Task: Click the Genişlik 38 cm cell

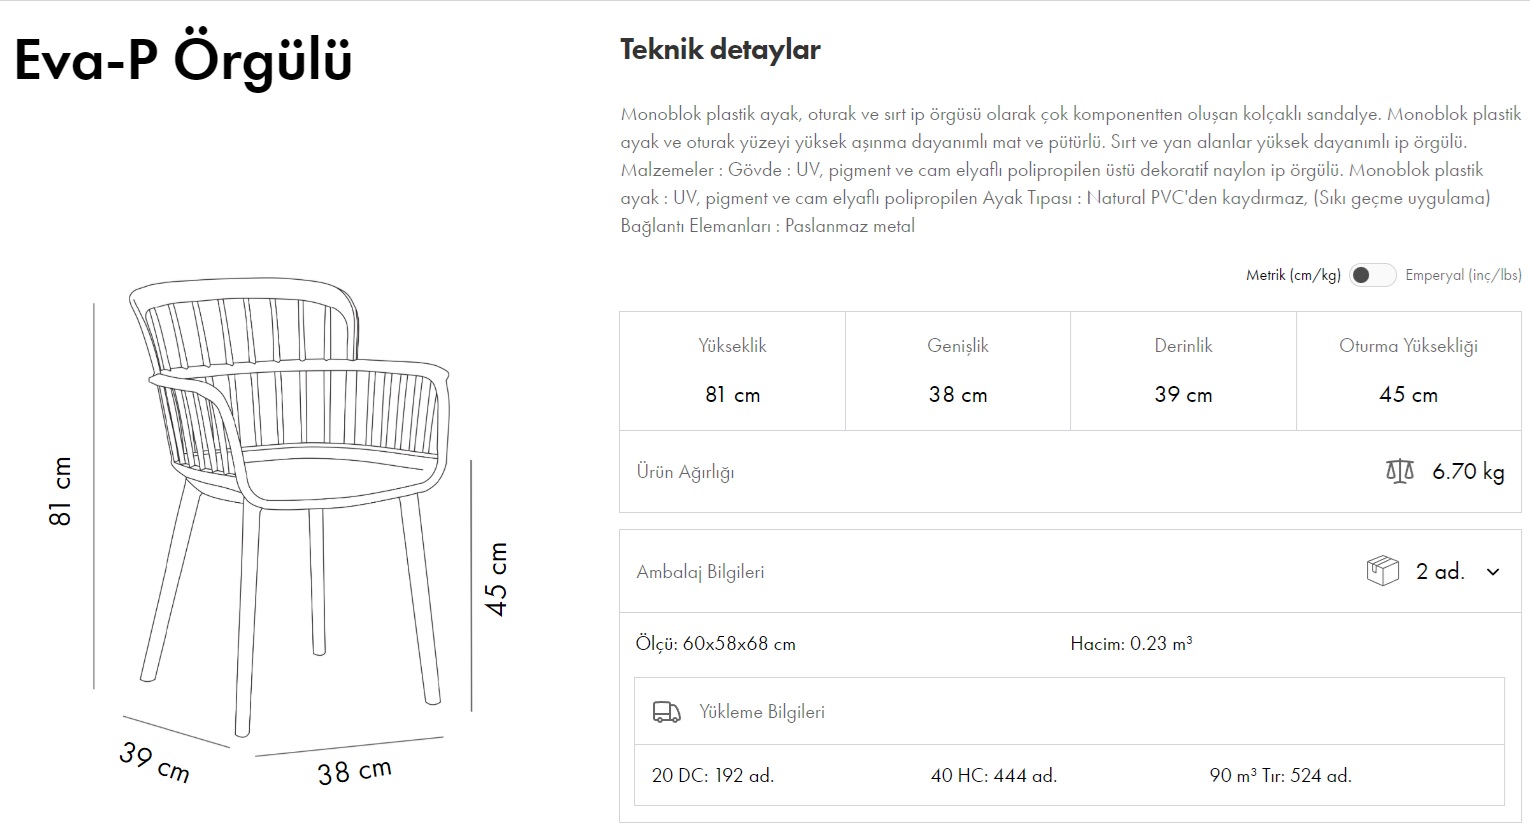Action: click(958, 371)
